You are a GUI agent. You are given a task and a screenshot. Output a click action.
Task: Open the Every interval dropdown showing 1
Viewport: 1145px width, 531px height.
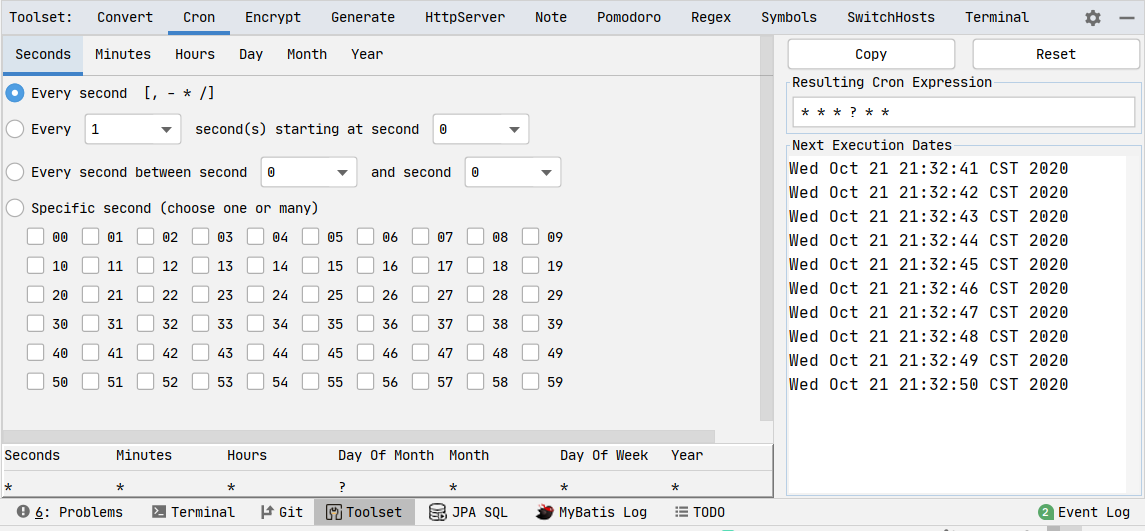pos(133,129)
